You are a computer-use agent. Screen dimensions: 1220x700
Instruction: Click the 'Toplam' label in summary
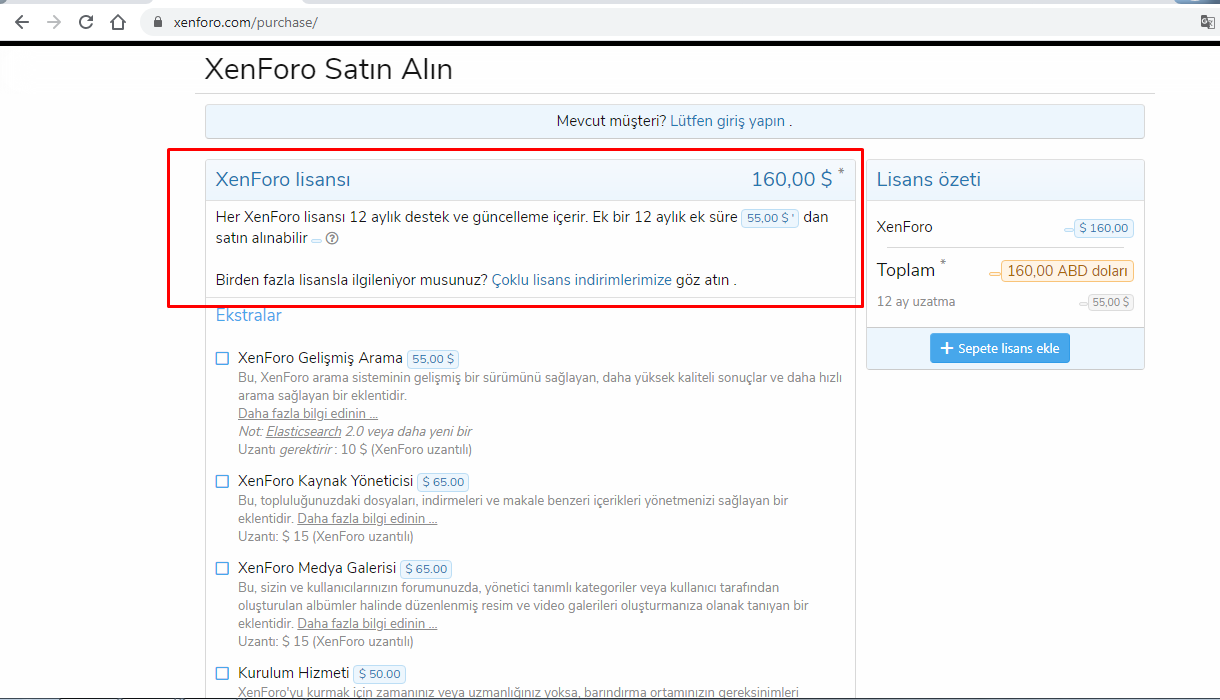(906, 270)
